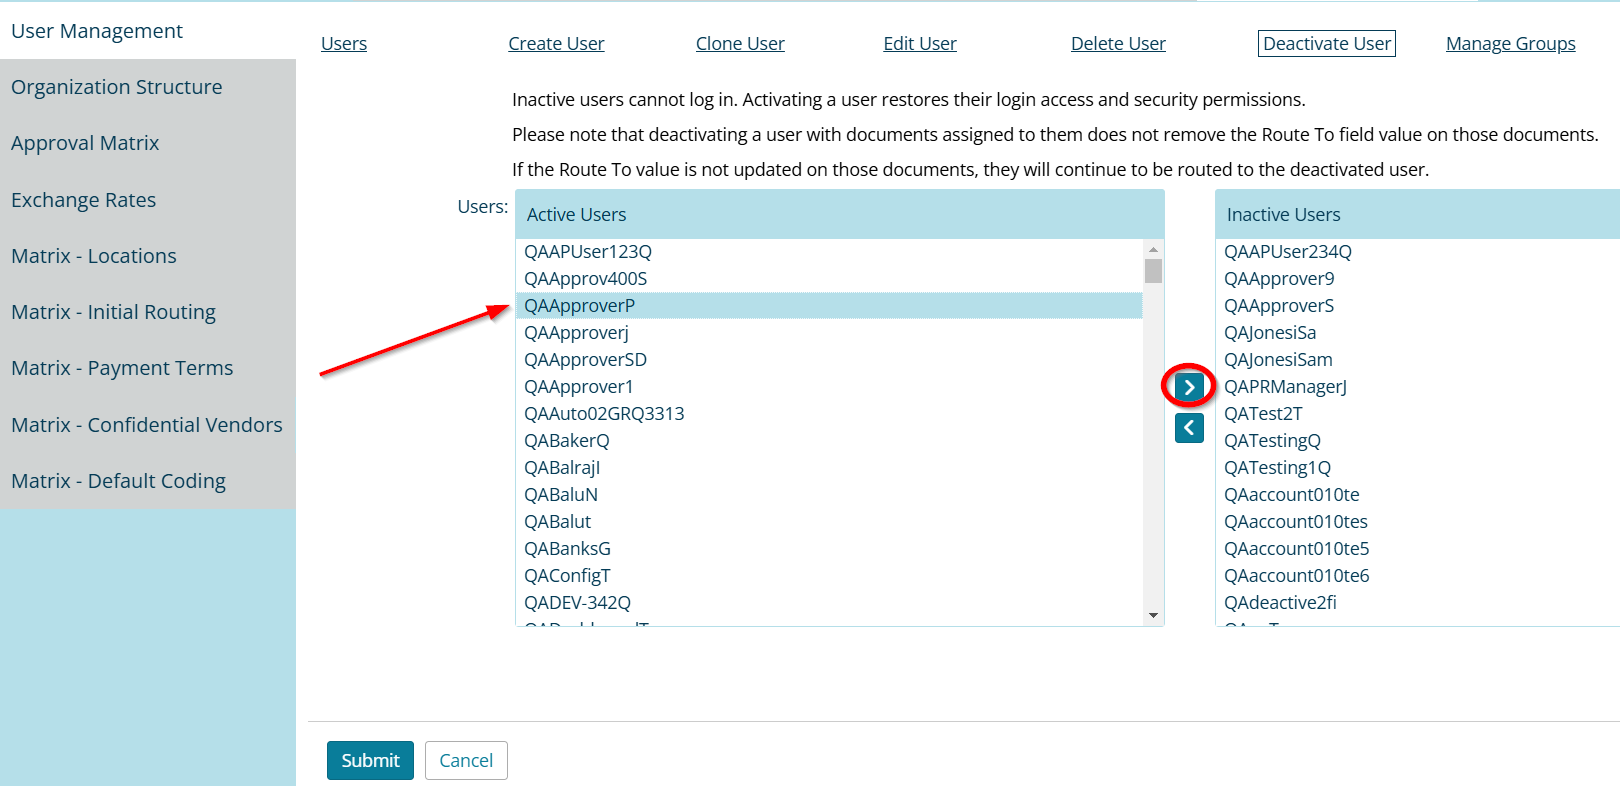The image size is (1620, 786).
Task: Open the Edit User tab
Action: coord(920,44)
